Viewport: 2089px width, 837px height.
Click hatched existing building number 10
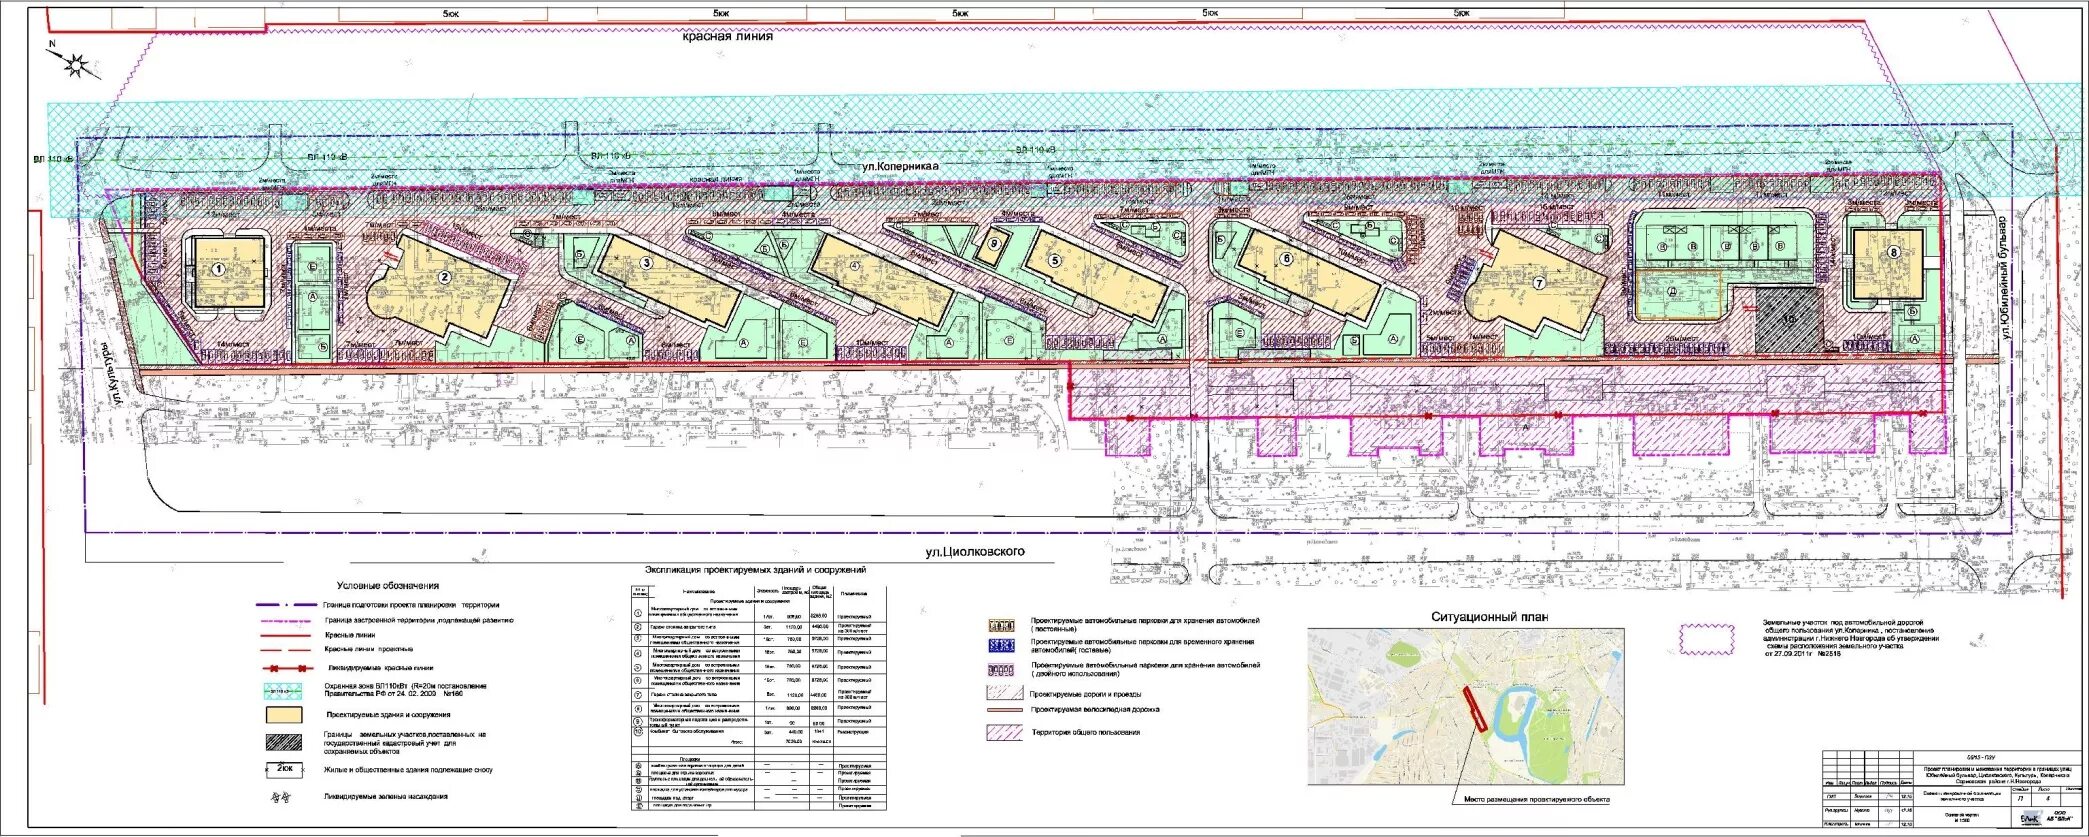click(1789, 319)
